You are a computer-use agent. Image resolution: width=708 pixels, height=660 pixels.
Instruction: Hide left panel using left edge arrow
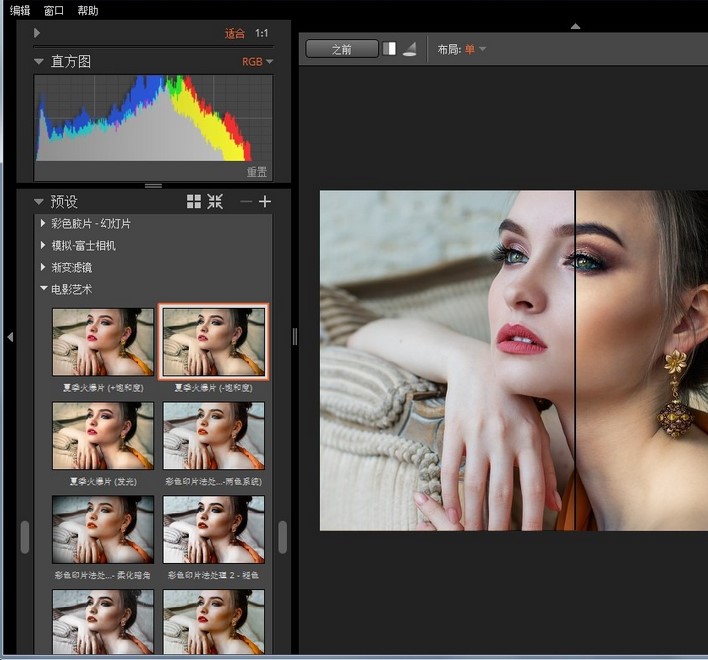coord(9,337)
